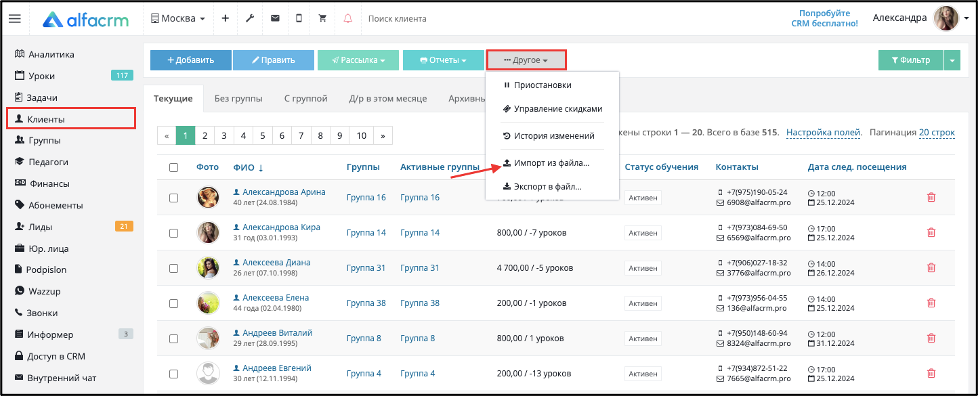Open the red notifications bell
This screenshot has height=397, width=979.
[x=348, y=18]
